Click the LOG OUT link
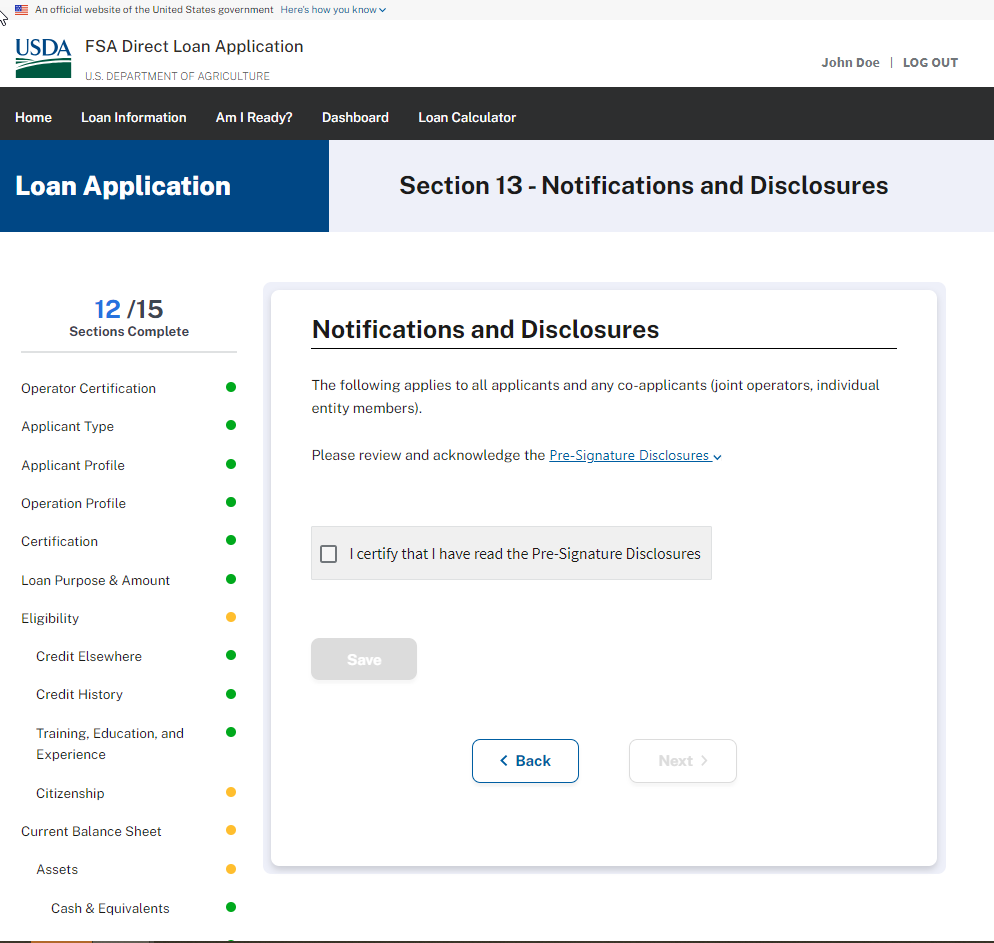 930,62
